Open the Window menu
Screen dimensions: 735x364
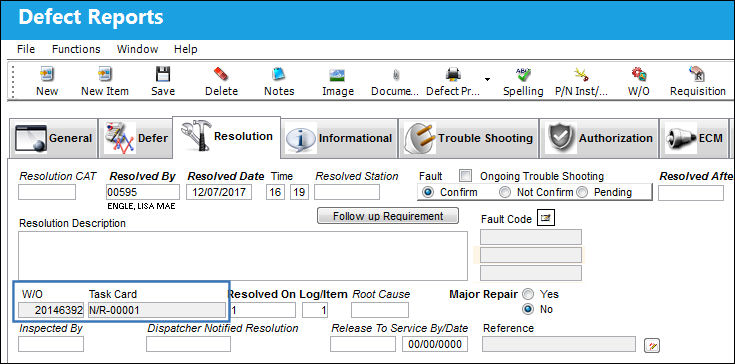137,49
